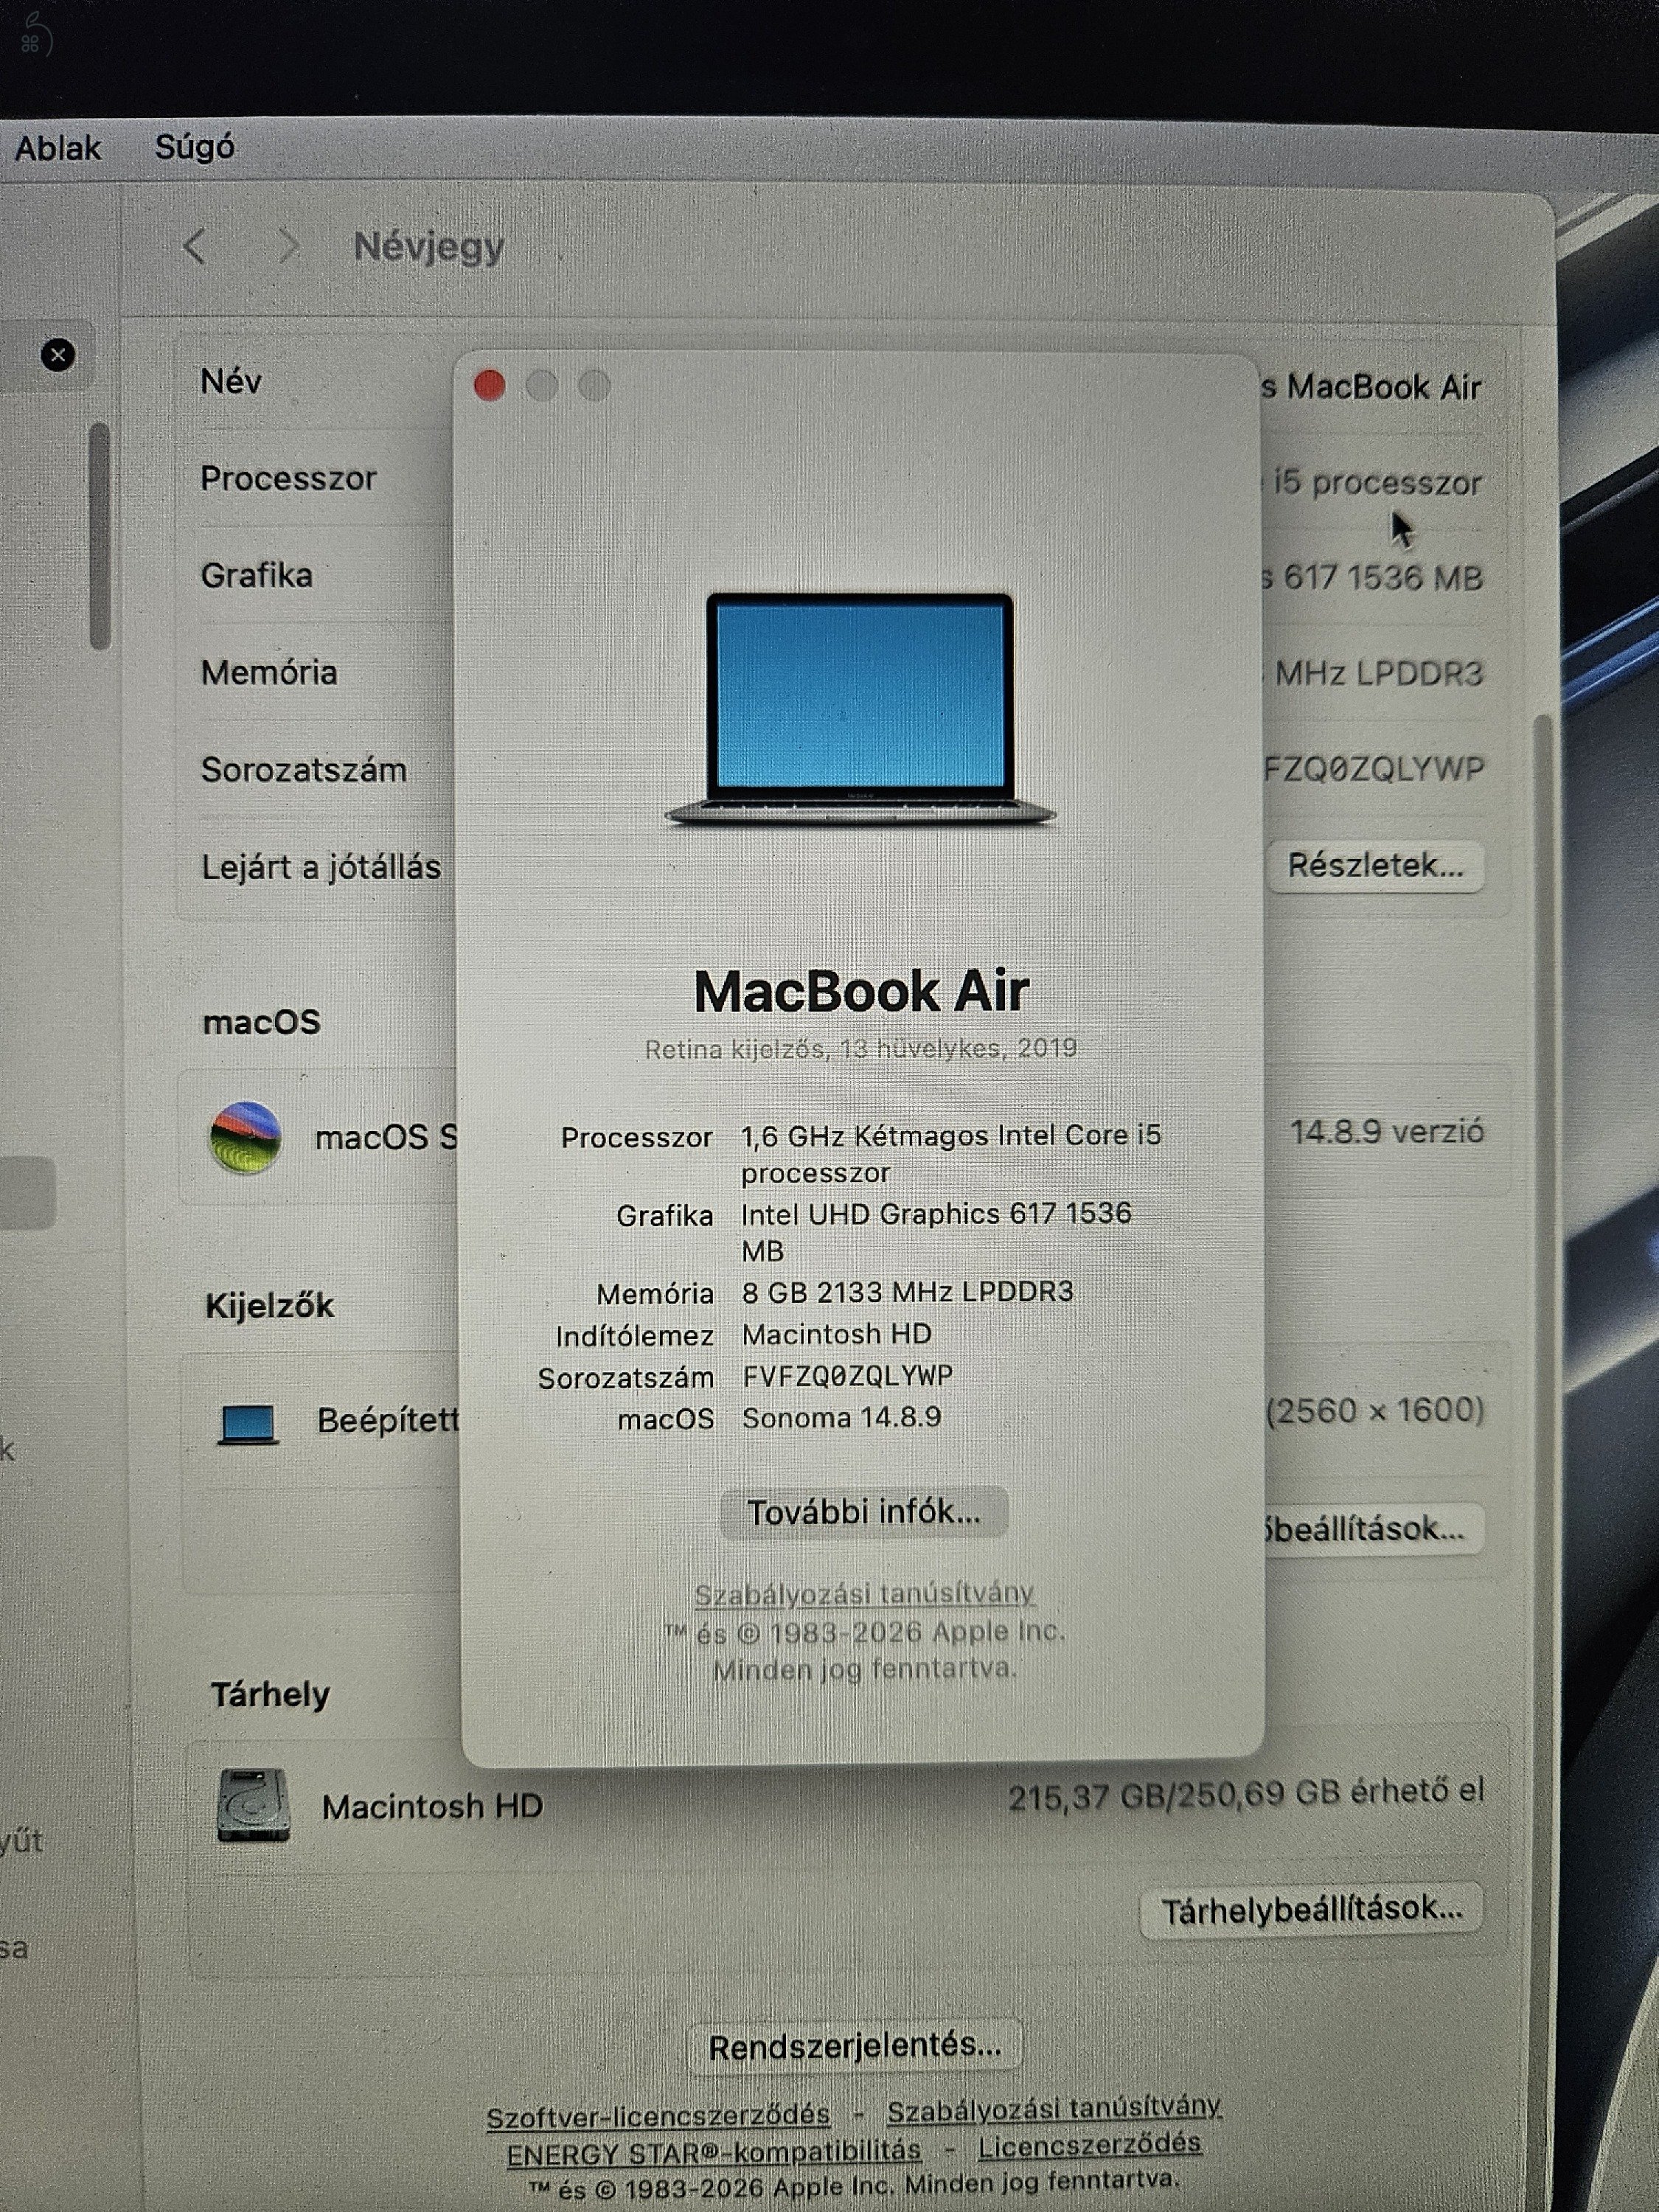Open the Licencszerződés link
Viewport: 1659px width, 2212px height.
point(1089,2146)
